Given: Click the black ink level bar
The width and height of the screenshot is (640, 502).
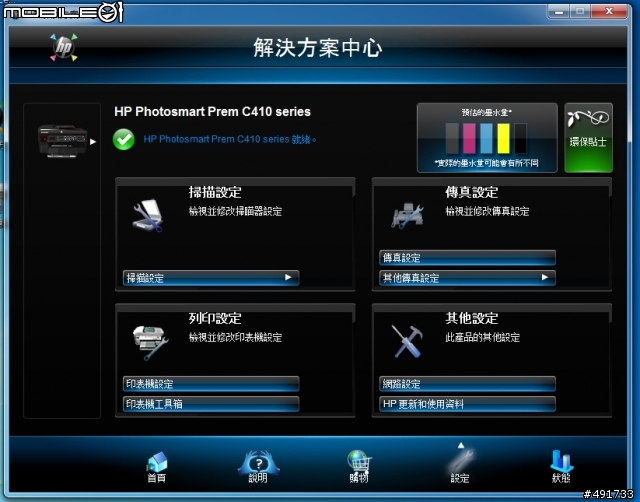Looking at the screenshot, I should [x=520, y=139].
